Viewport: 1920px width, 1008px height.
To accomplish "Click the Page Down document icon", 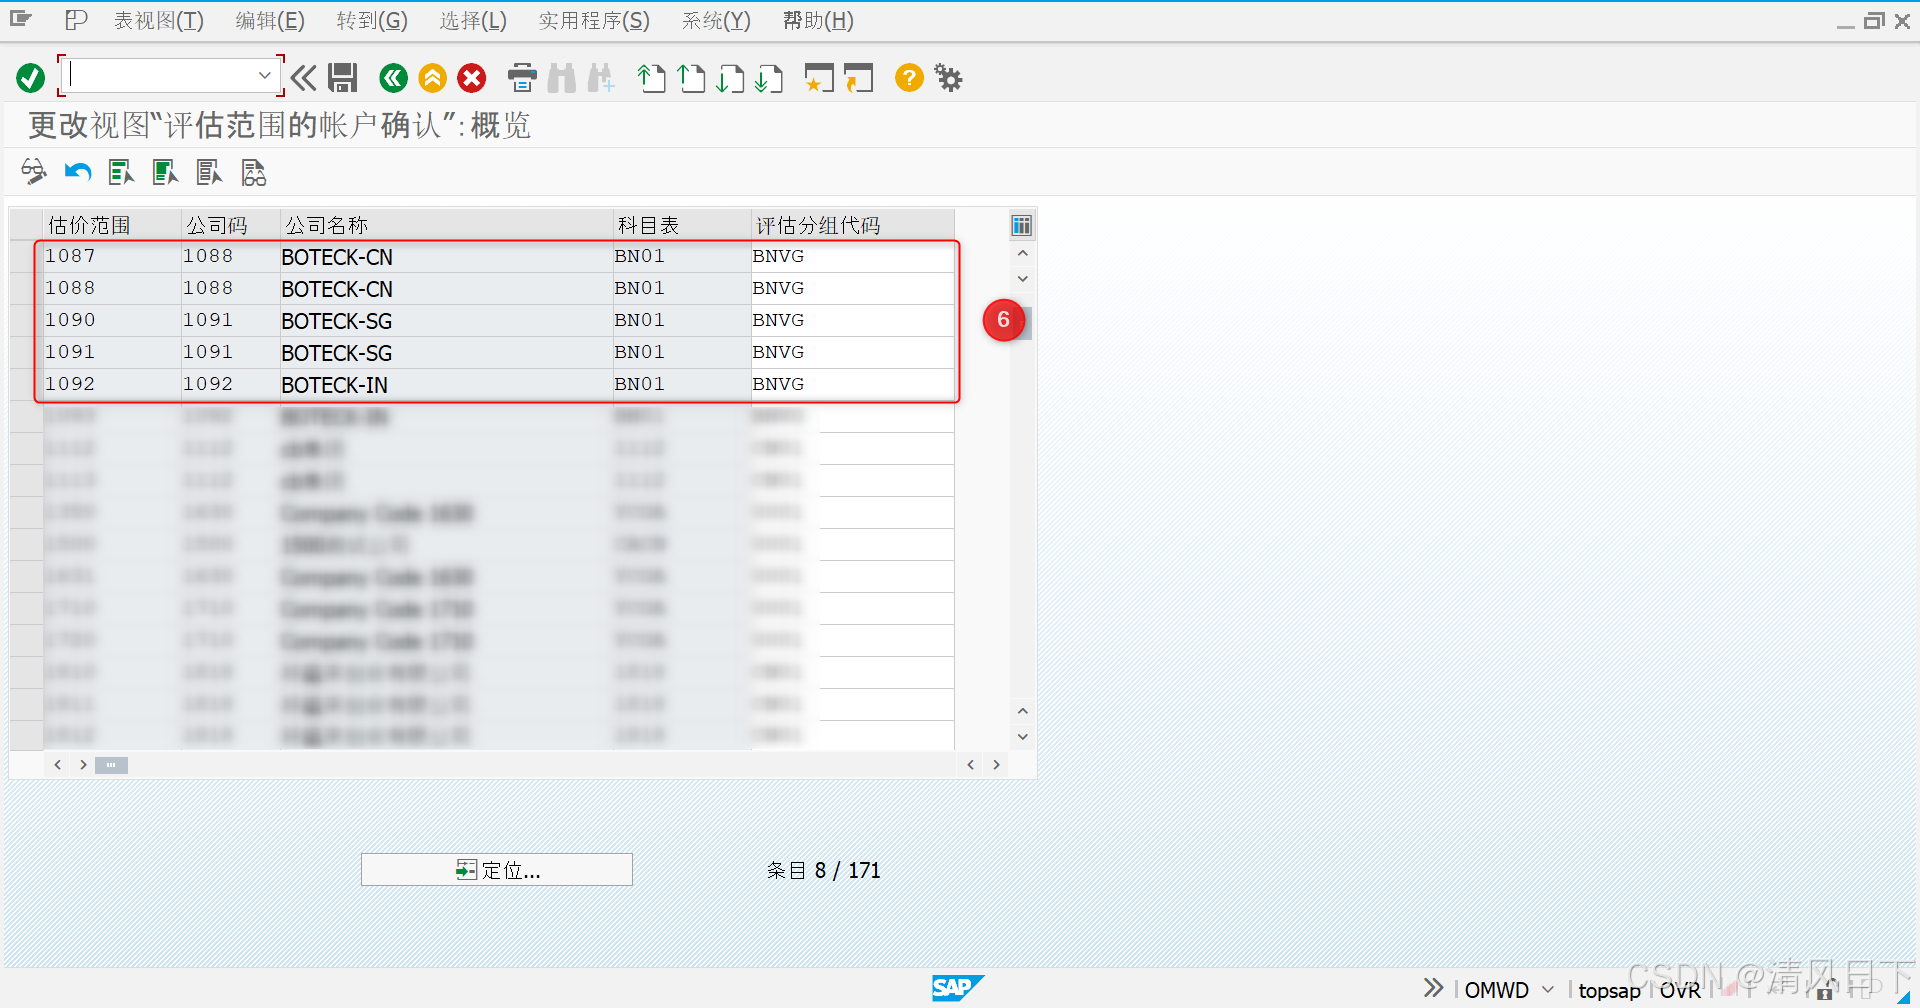I will pos(731,78).
